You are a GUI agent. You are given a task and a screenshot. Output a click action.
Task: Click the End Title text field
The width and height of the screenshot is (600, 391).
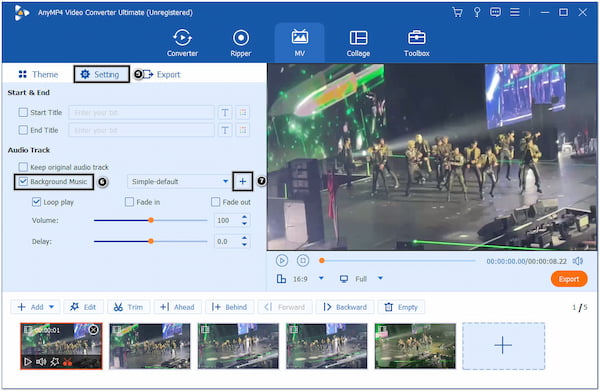[x=141, y=130]
